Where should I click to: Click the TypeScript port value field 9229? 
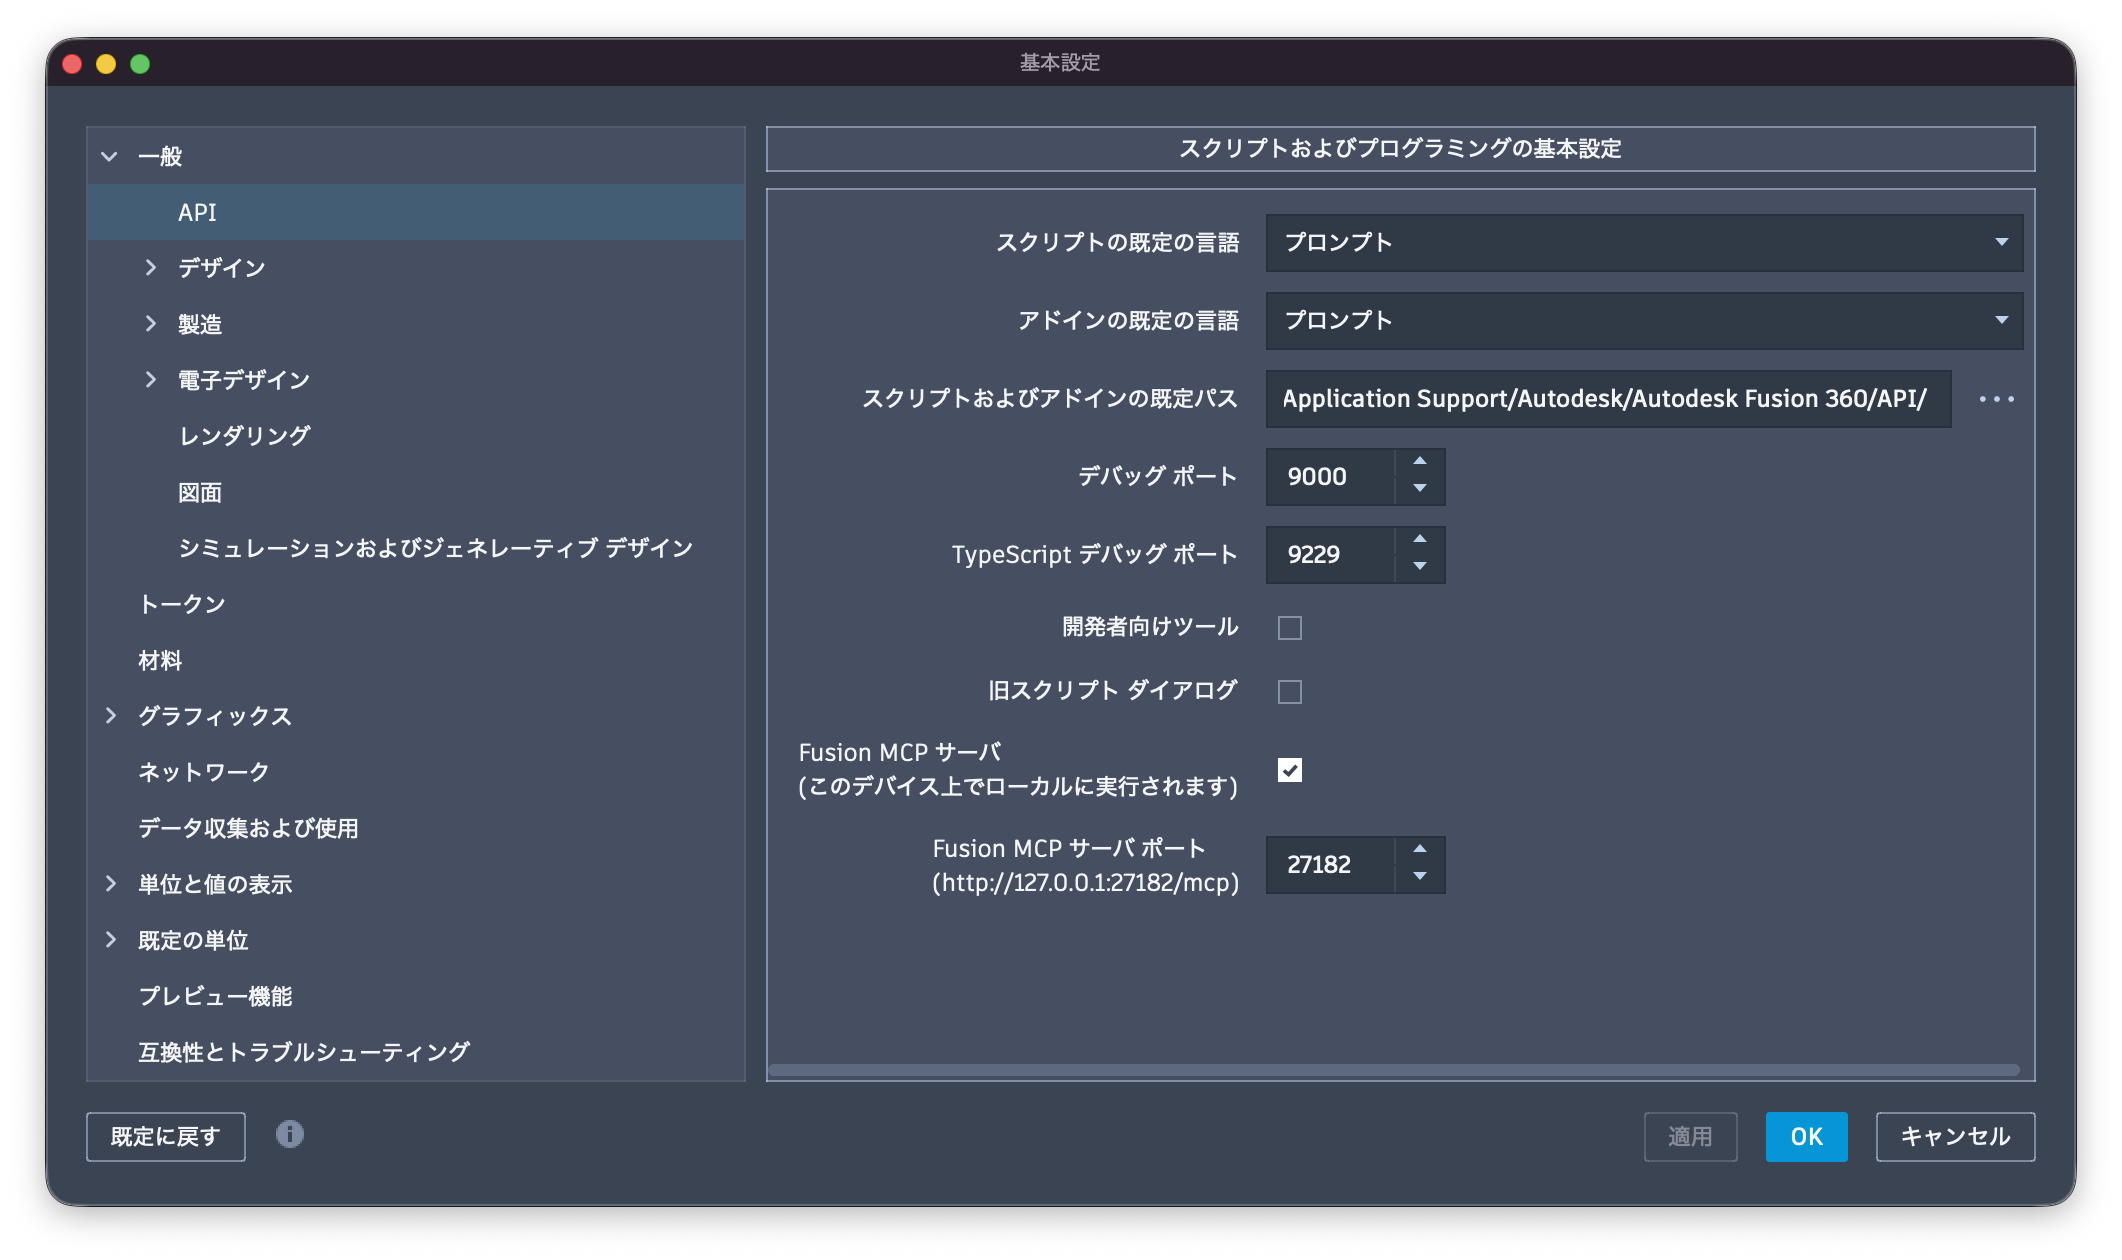1330,555
